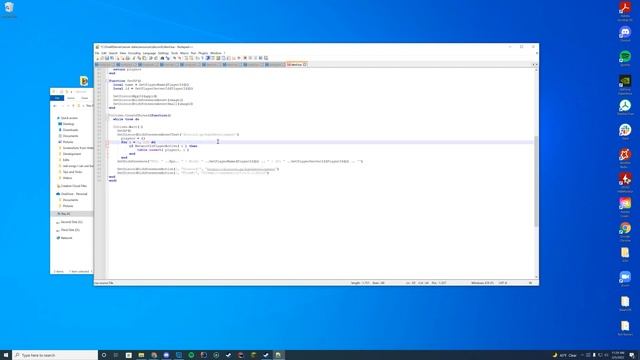Click Quick access in Explorer window

pyautogui.click(x=69, y=118)
